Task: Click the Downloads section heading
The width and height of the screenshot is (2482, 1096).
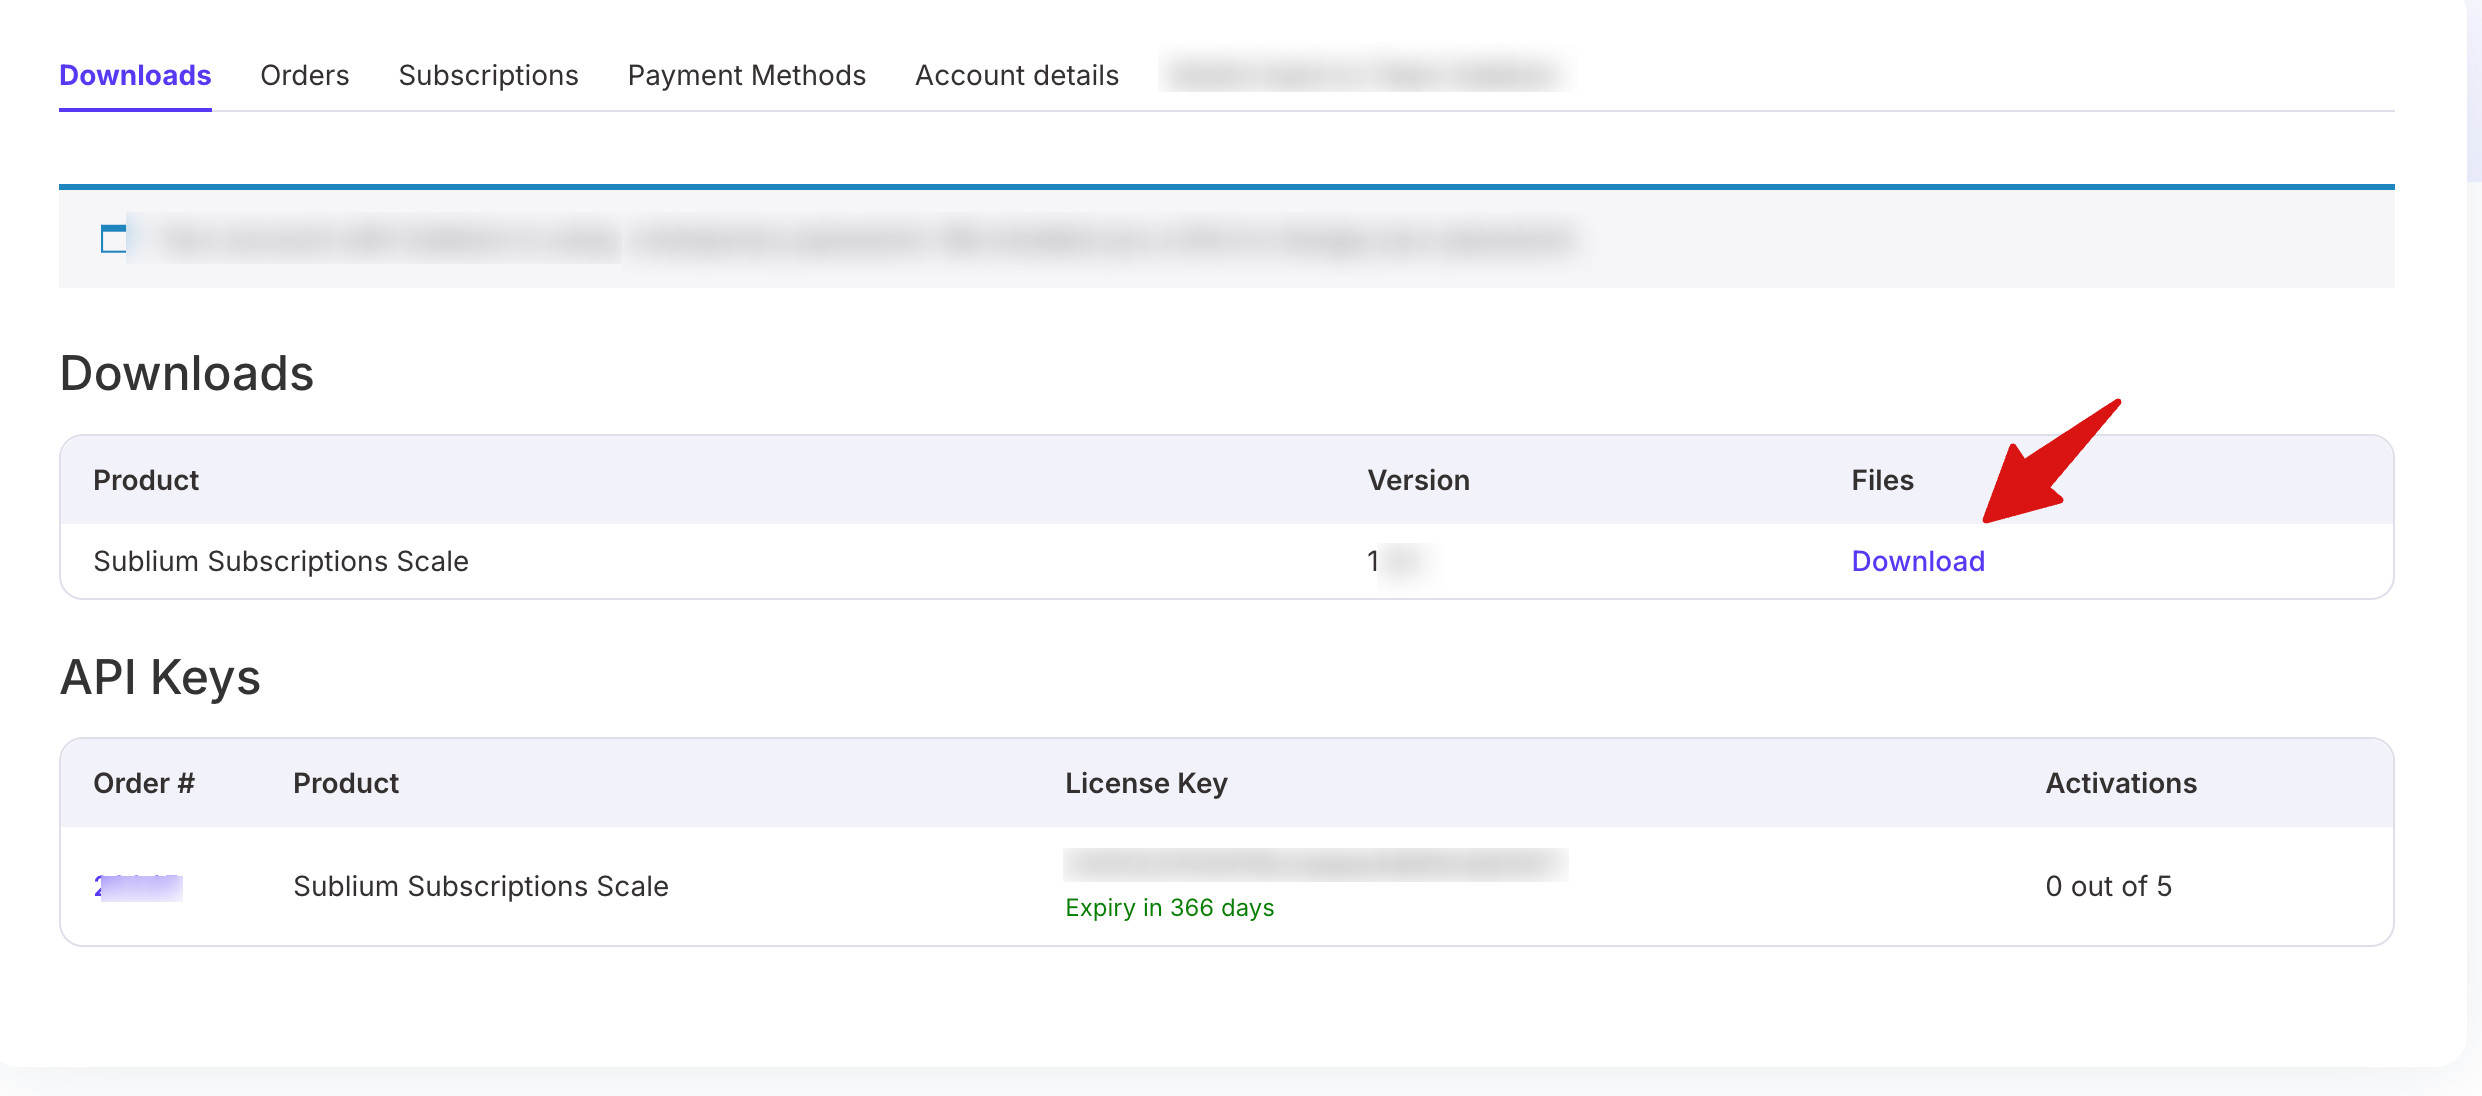Action: [x=187, y=373]
